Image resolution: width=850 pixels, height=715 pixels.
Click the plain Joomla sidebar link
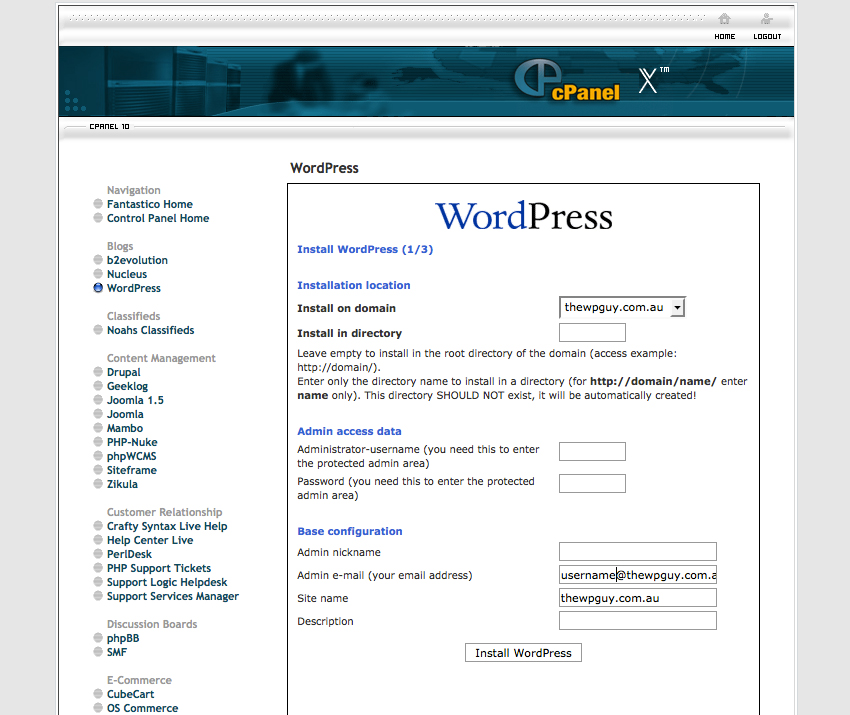[125, 414]
